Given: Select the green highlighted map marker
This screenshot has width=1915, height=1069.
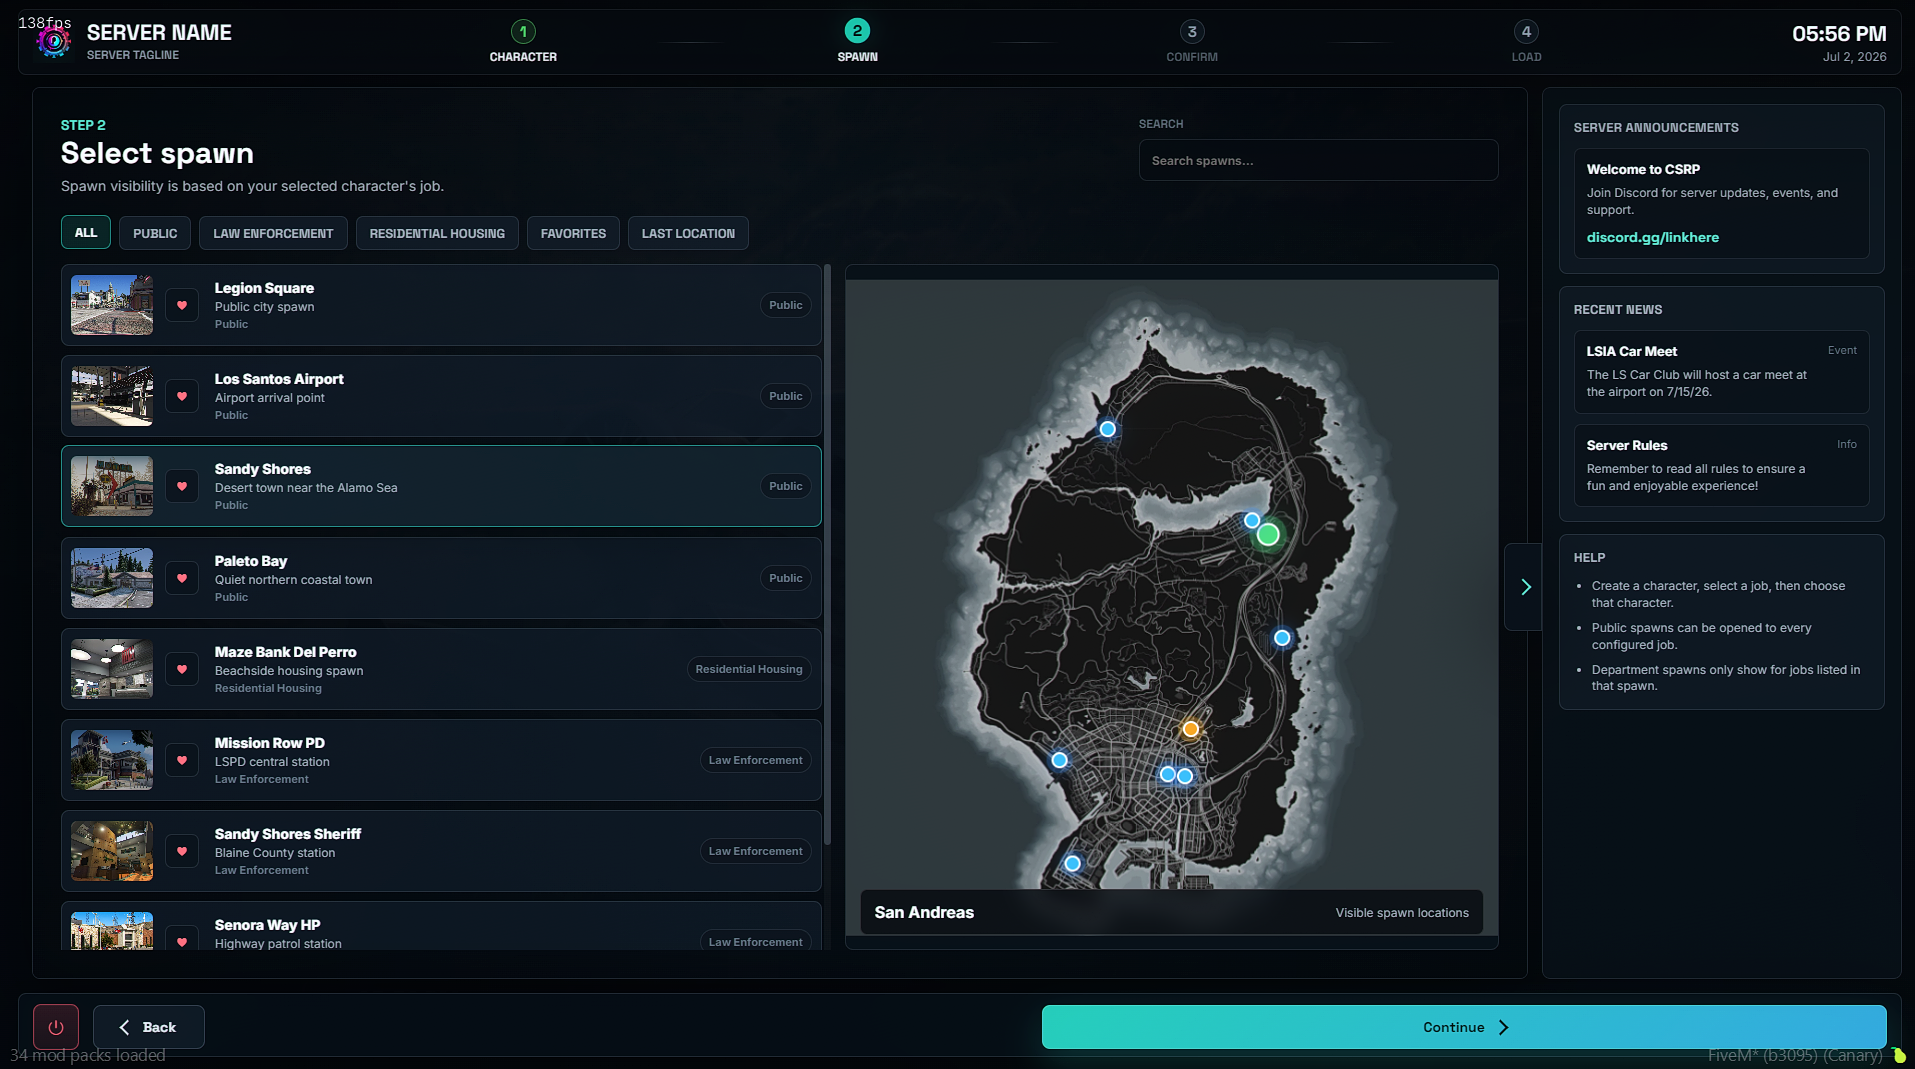Looking at the screenshot, I should coord(1268,535).
